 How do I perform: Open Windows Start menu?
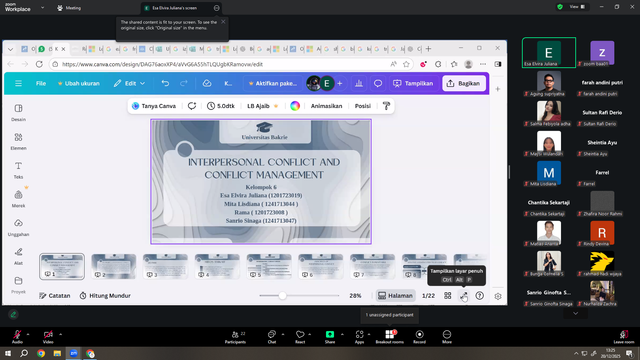click(8, 353)
